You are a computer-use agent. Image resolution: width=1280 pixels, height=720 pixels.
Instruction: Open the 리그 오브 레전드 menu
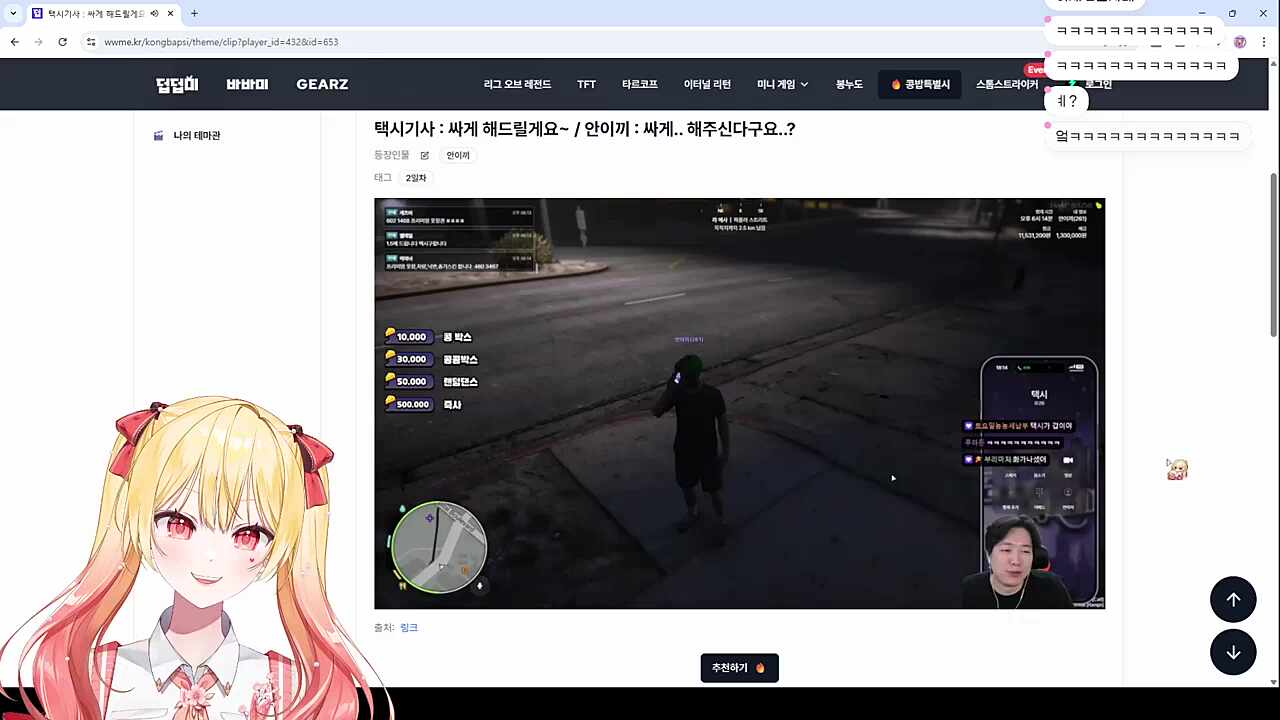pyautogui.click(x=517, y=84)
